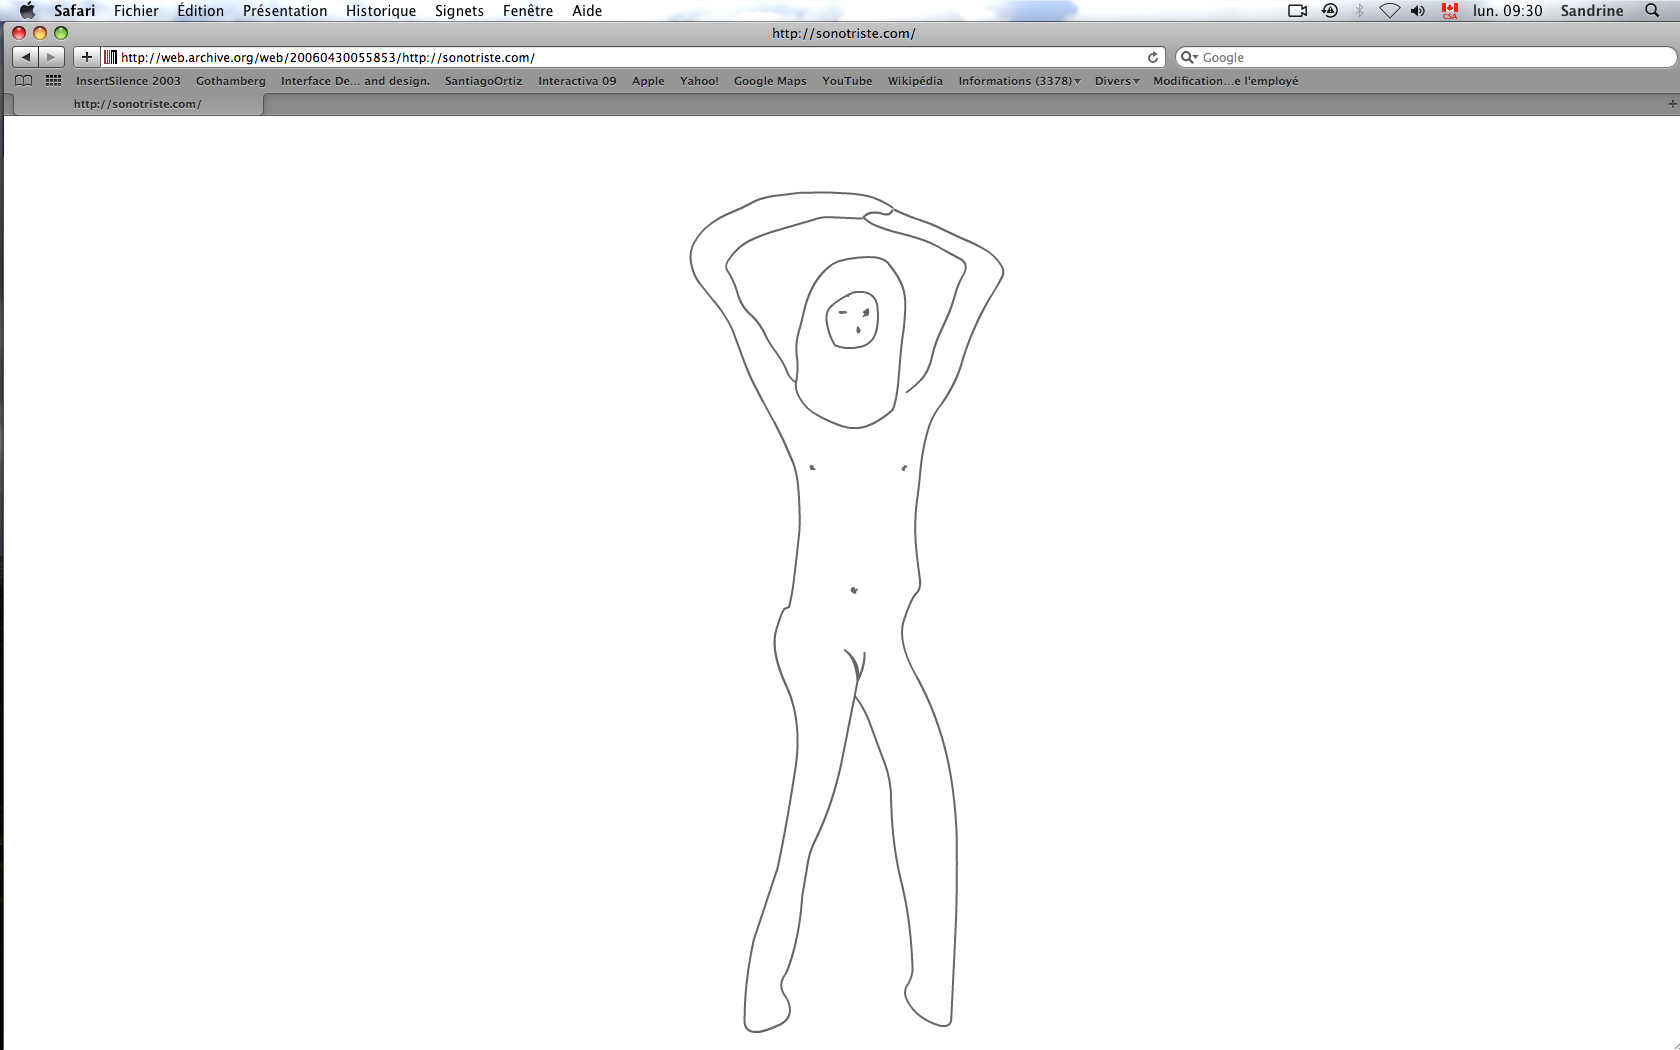Open the Présentation menu

click(285, 11)
